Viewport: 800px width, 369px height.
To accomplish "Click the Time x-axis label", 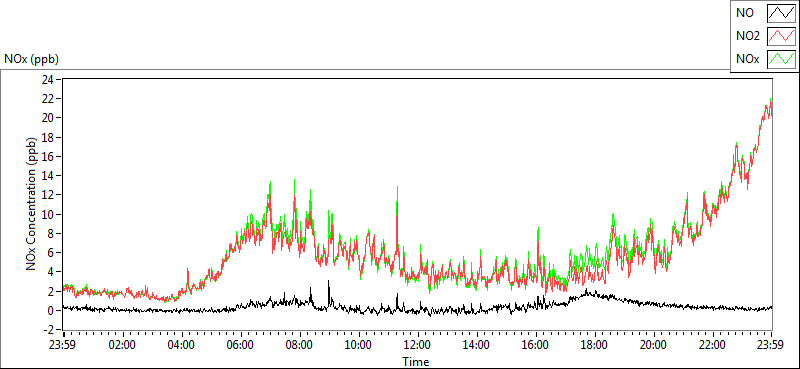I will coord(416,362).
